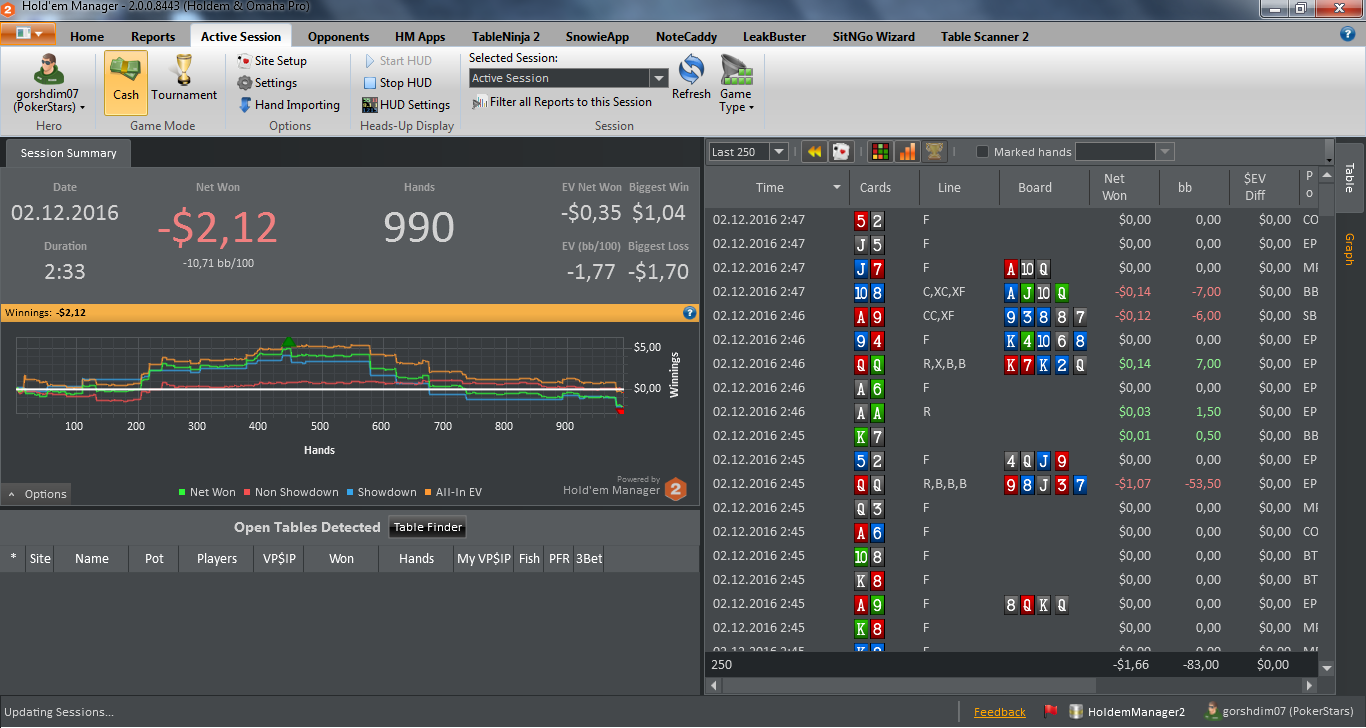Click the Stop HUD button
The image size is (1366, 728).
[x=397, y=83]
